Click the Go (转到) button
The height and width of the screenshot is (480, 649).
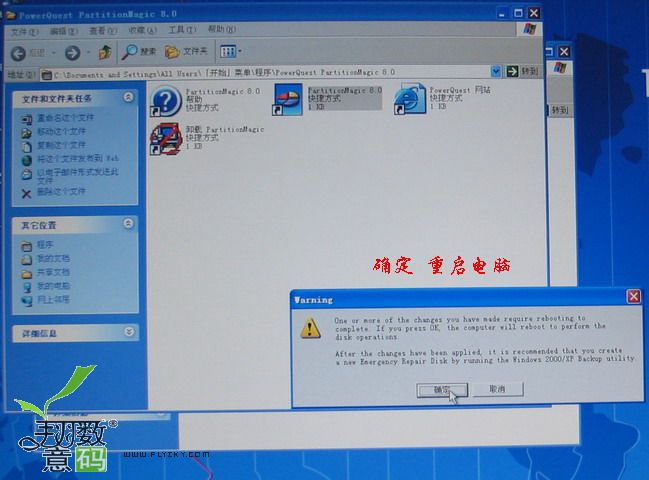523,71
